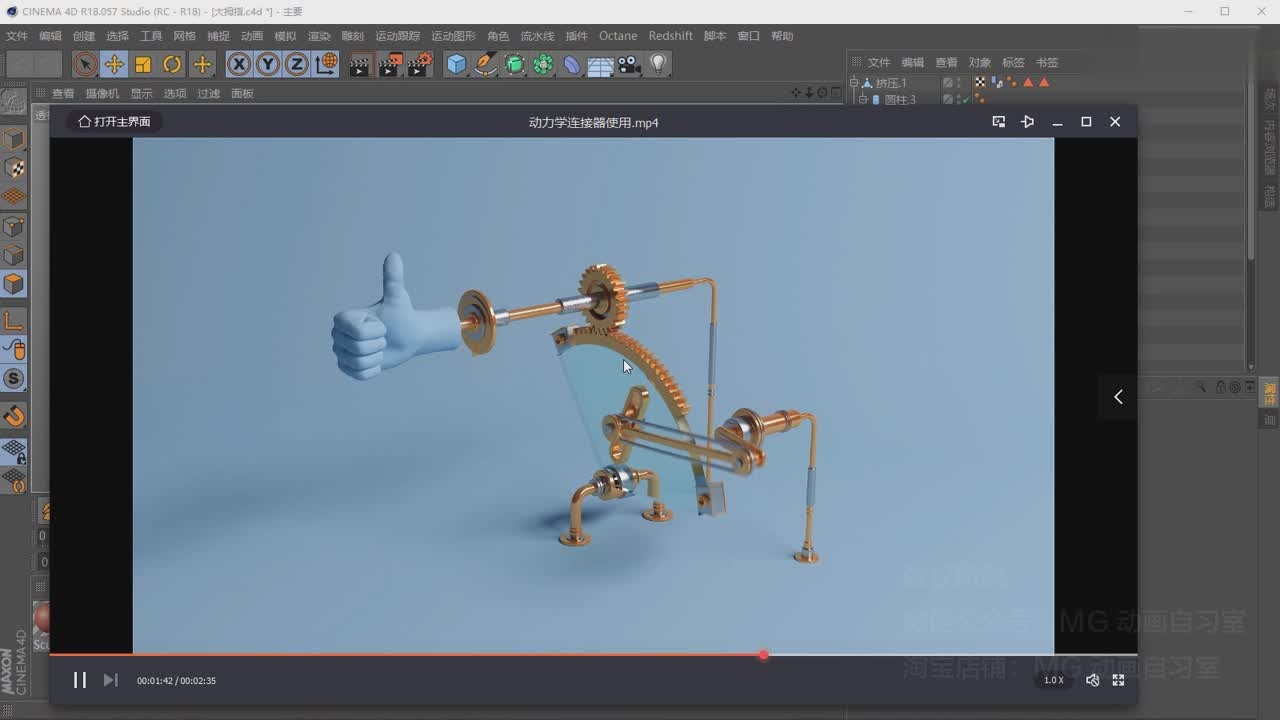Open the spline pen tool
Screen dimensions: 1280x720
486,65
